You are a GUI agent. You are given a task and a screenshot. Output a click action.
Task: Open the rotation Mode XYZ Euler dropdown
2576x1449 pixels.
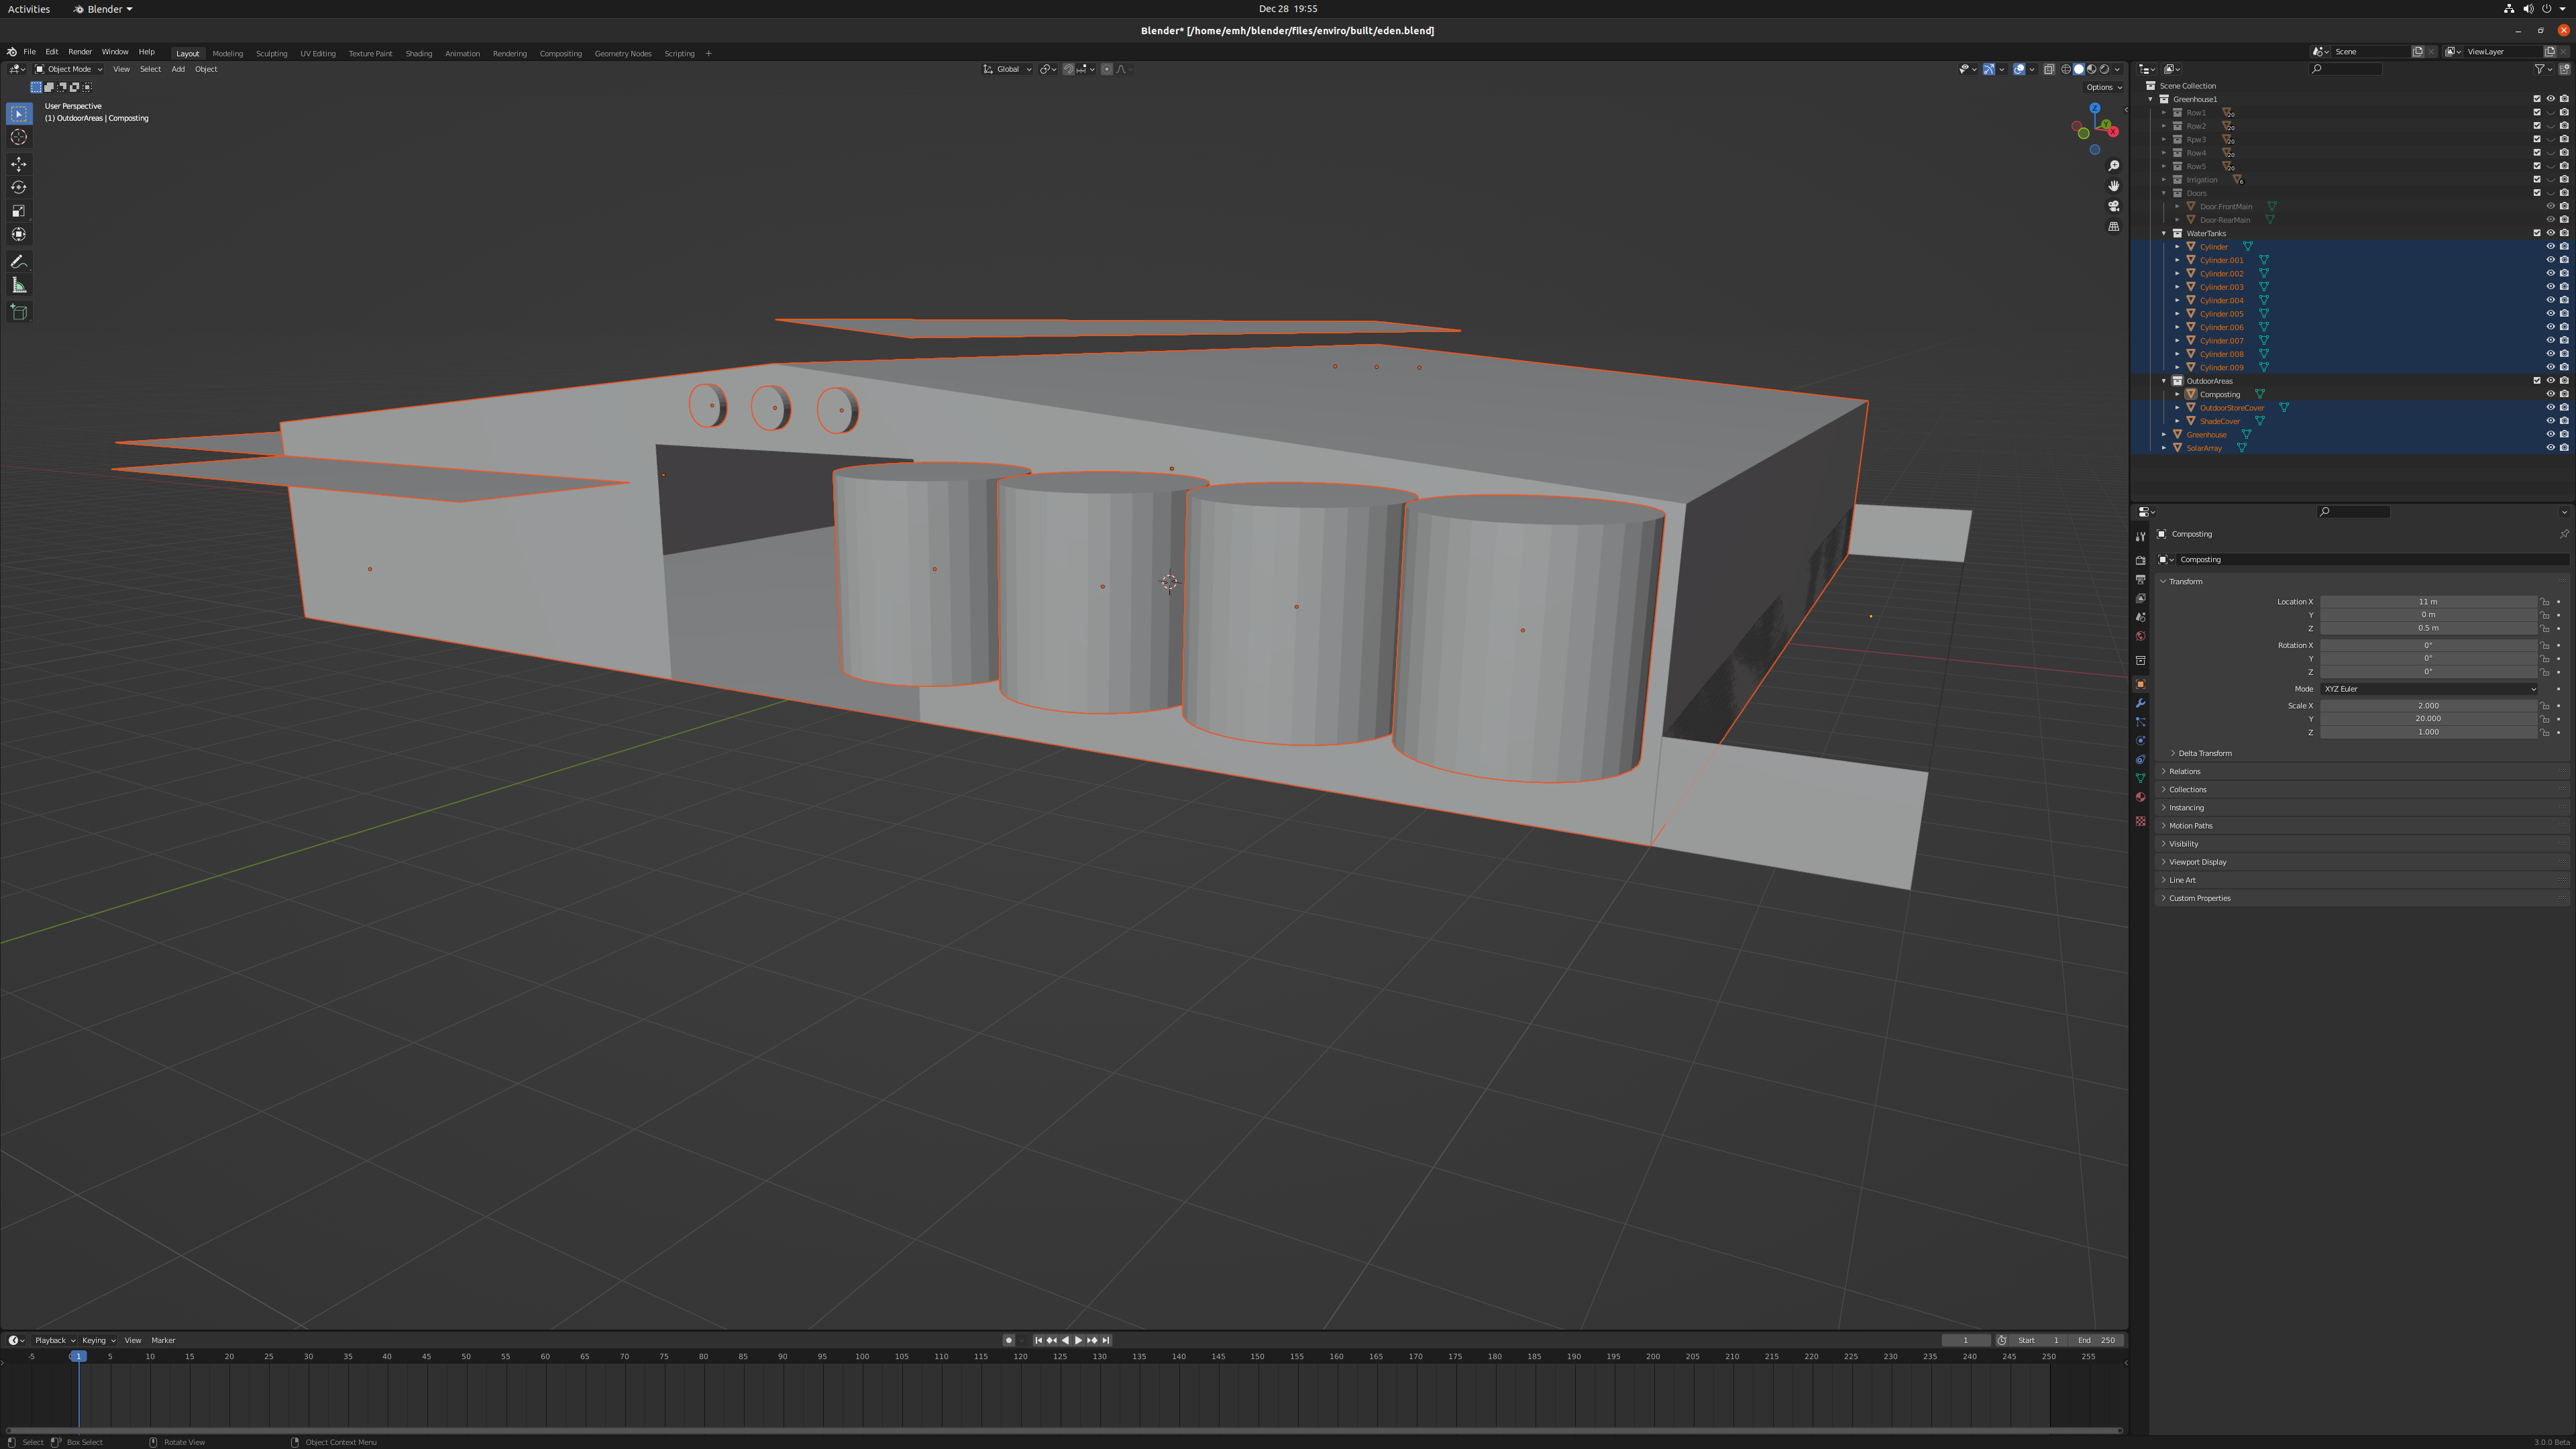click(2428, 689)
